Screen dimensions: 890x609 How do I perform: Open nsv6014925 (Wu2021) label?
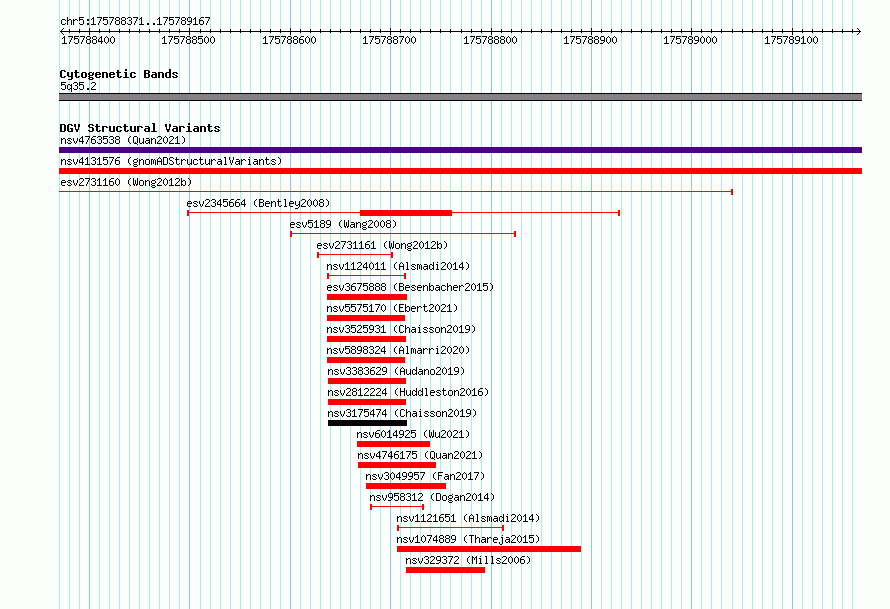coord(413,434)
